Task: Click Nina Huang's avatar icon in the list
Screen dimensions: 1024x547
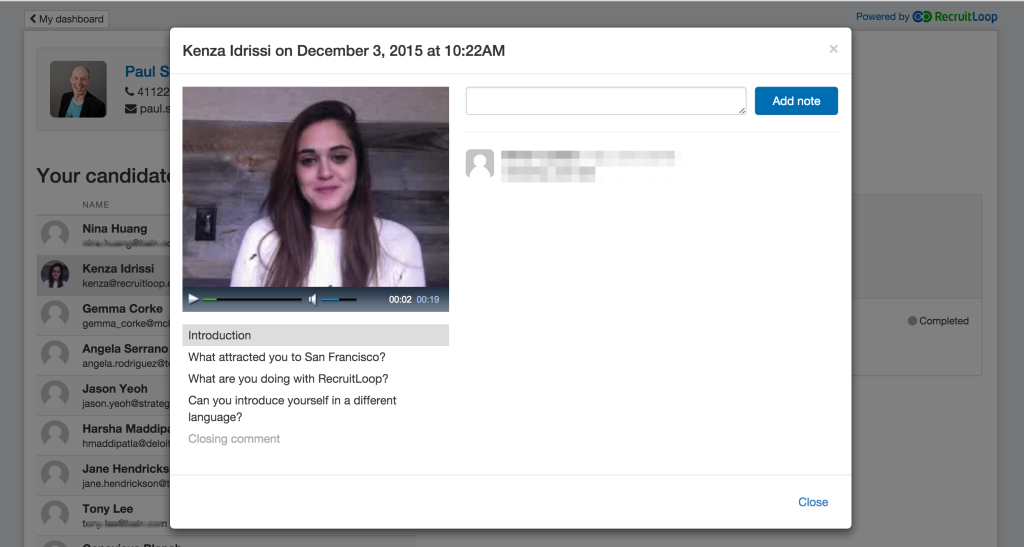Action: click(x=55, y=234)
